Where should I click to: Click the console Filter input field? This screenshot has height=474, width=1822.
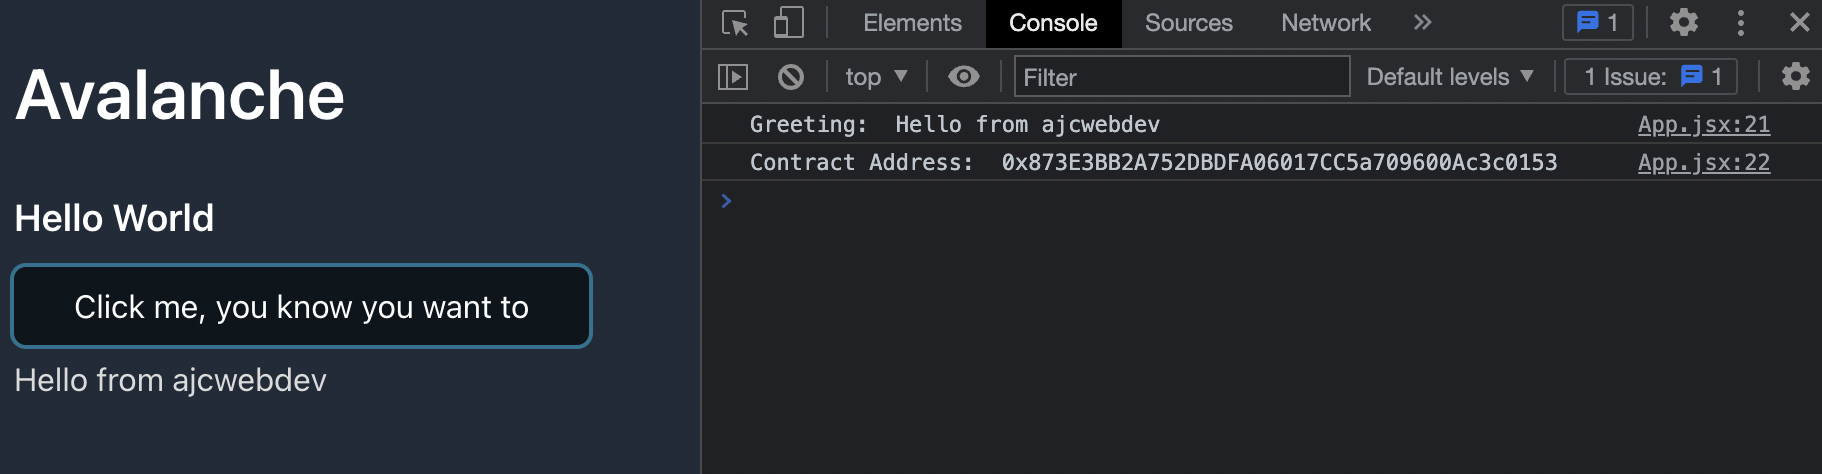click(1182, 77)
